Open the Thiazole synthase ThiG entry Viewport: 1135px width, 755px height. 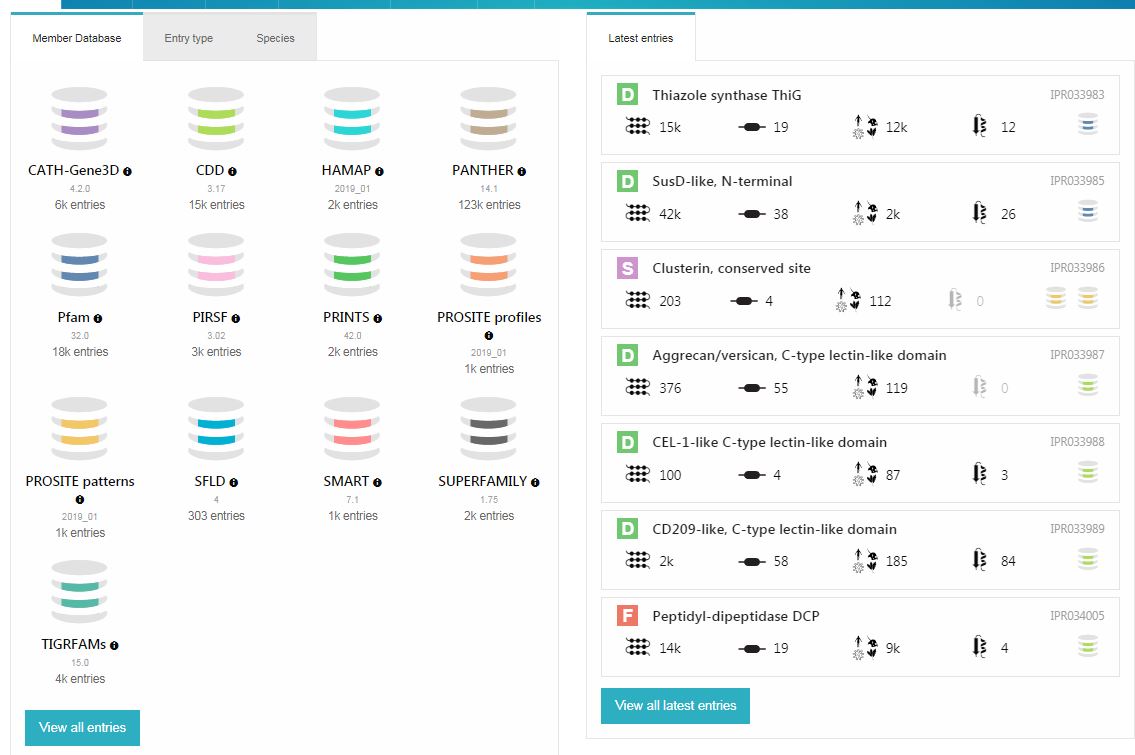click(726, 95)
